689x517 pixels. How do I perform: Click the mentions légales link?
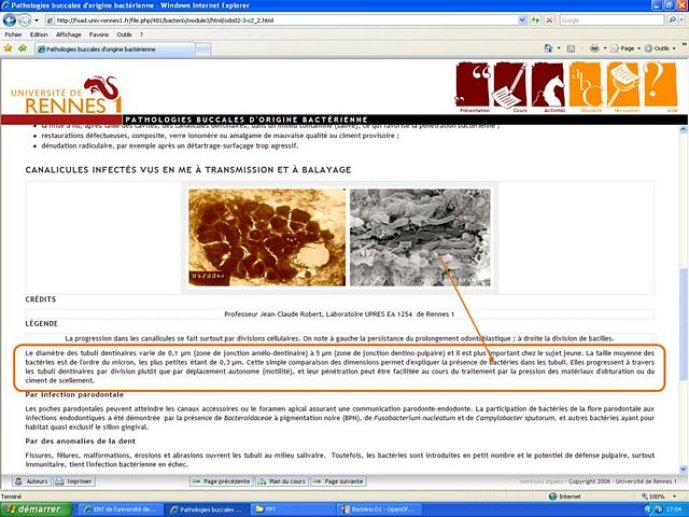coord(540,481)
